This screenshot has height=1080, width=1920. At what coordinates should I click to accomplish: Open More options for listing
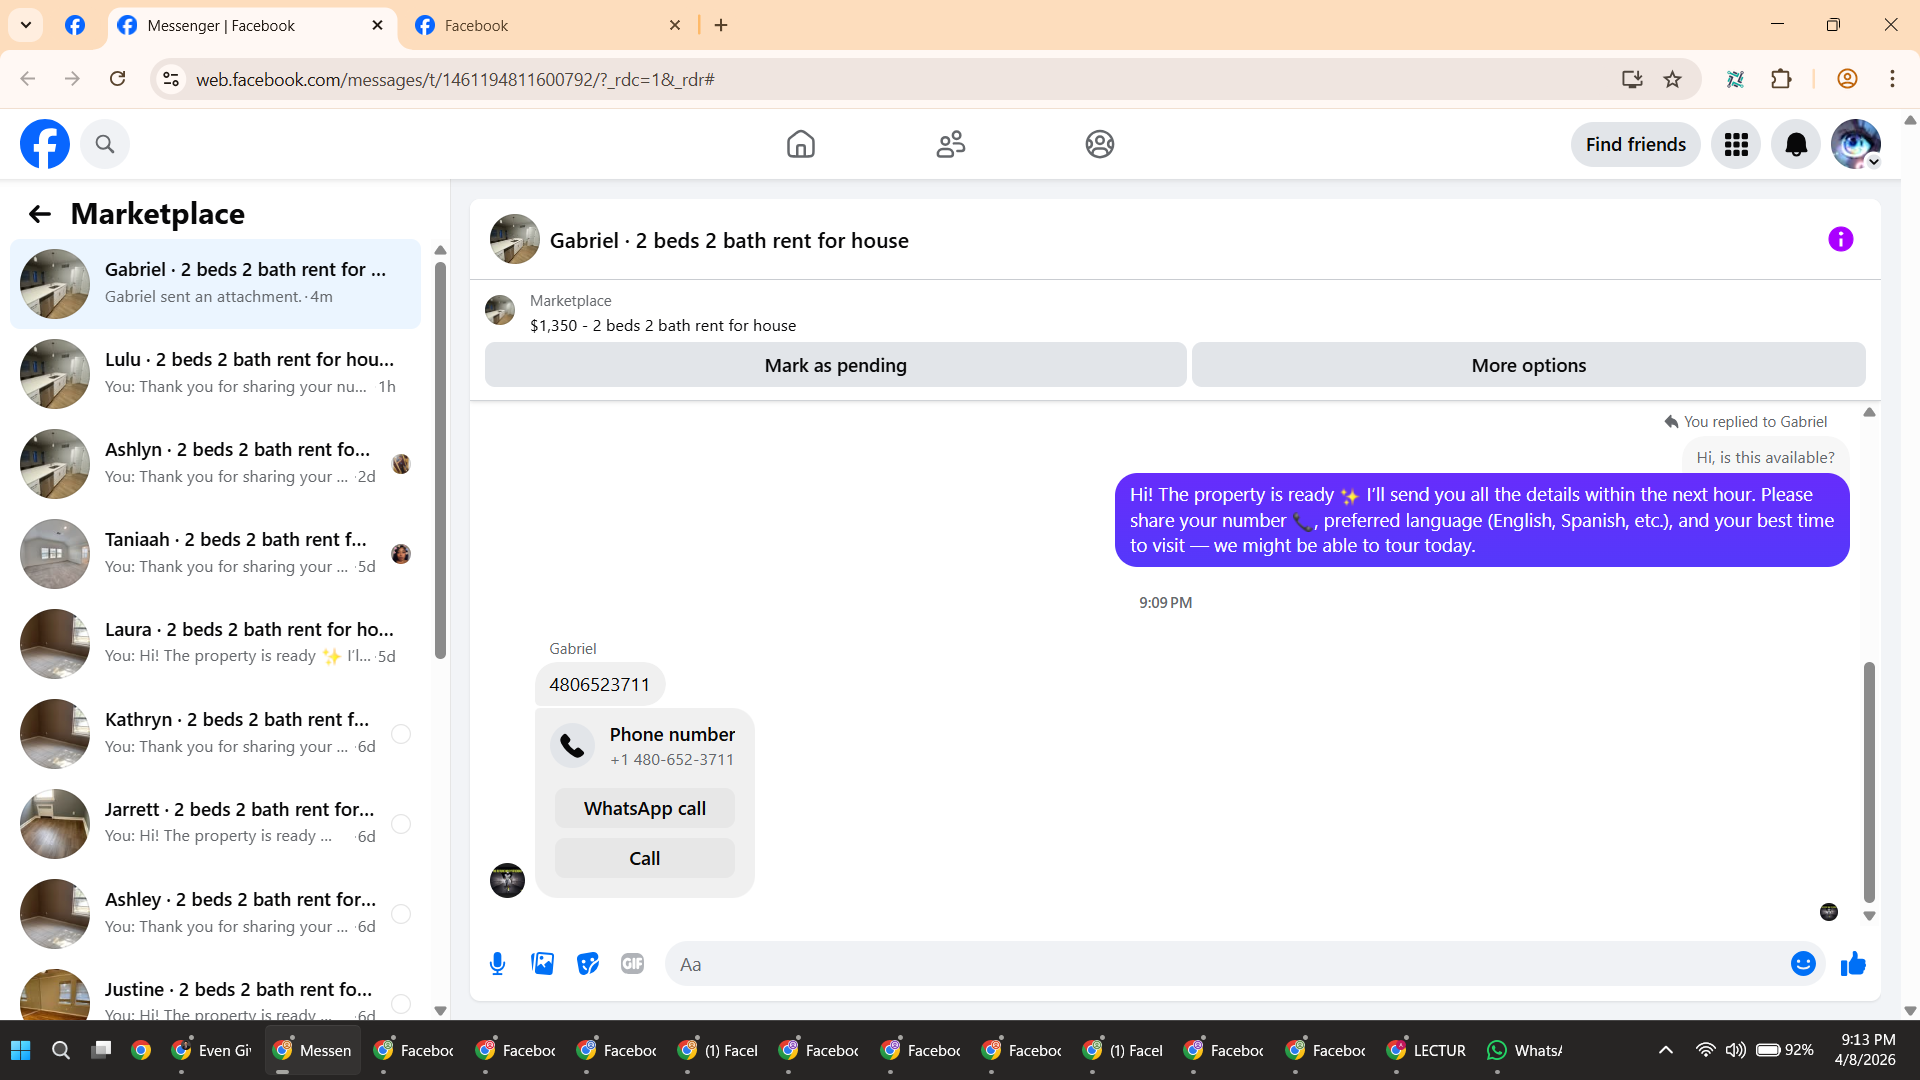pos(1528,366)
